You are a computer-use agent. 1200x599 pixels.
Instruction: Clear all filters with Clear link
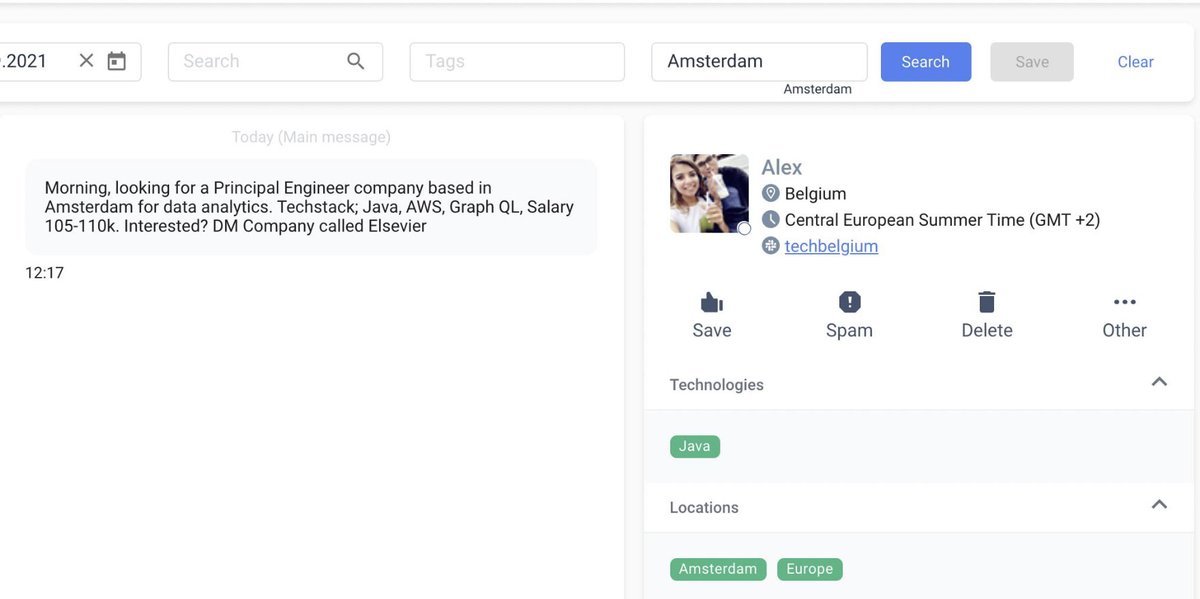click(x=1136, y=62)
